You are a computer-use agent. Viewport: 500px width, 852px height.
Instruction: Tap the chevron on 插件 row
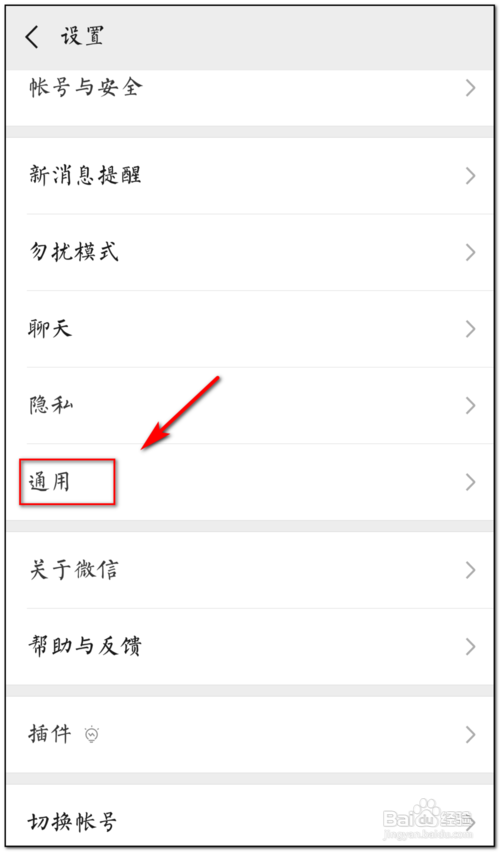(x=471, y=734)
